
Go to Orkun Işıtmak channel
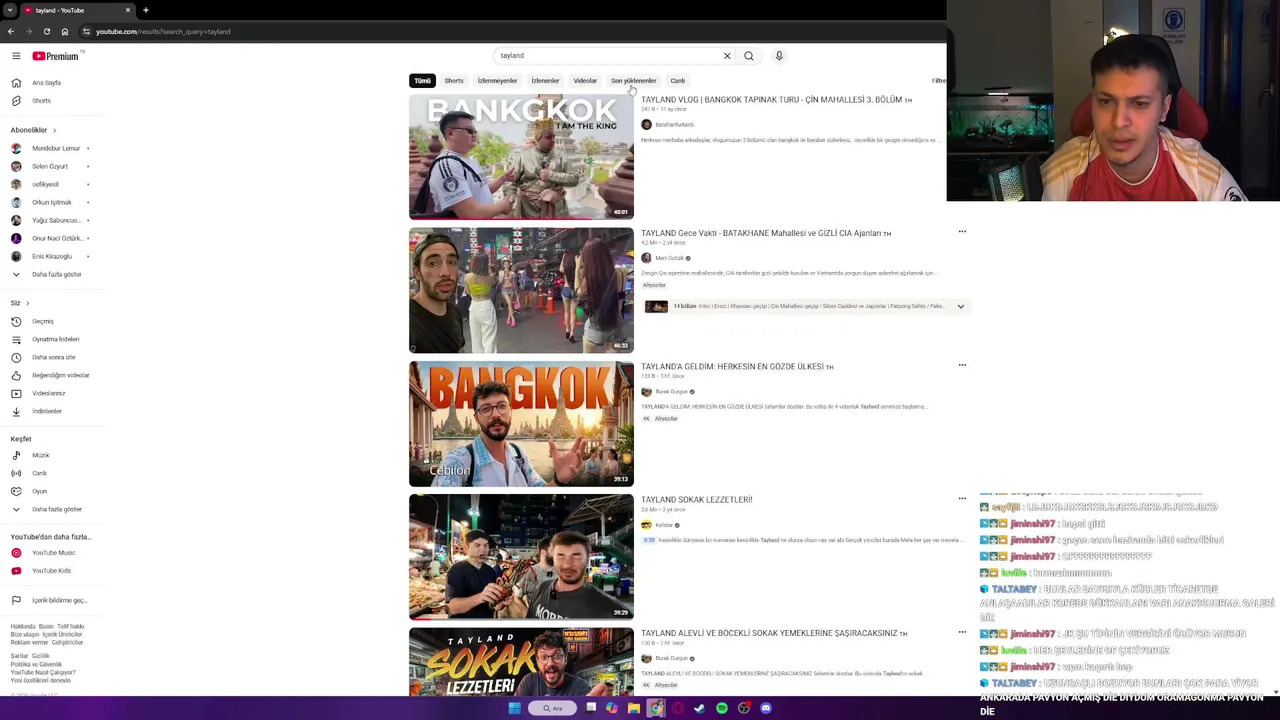point(50,202)
